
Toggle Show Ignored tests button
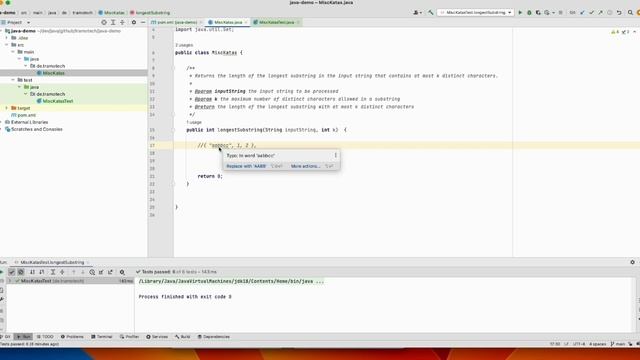click(21, 272)
